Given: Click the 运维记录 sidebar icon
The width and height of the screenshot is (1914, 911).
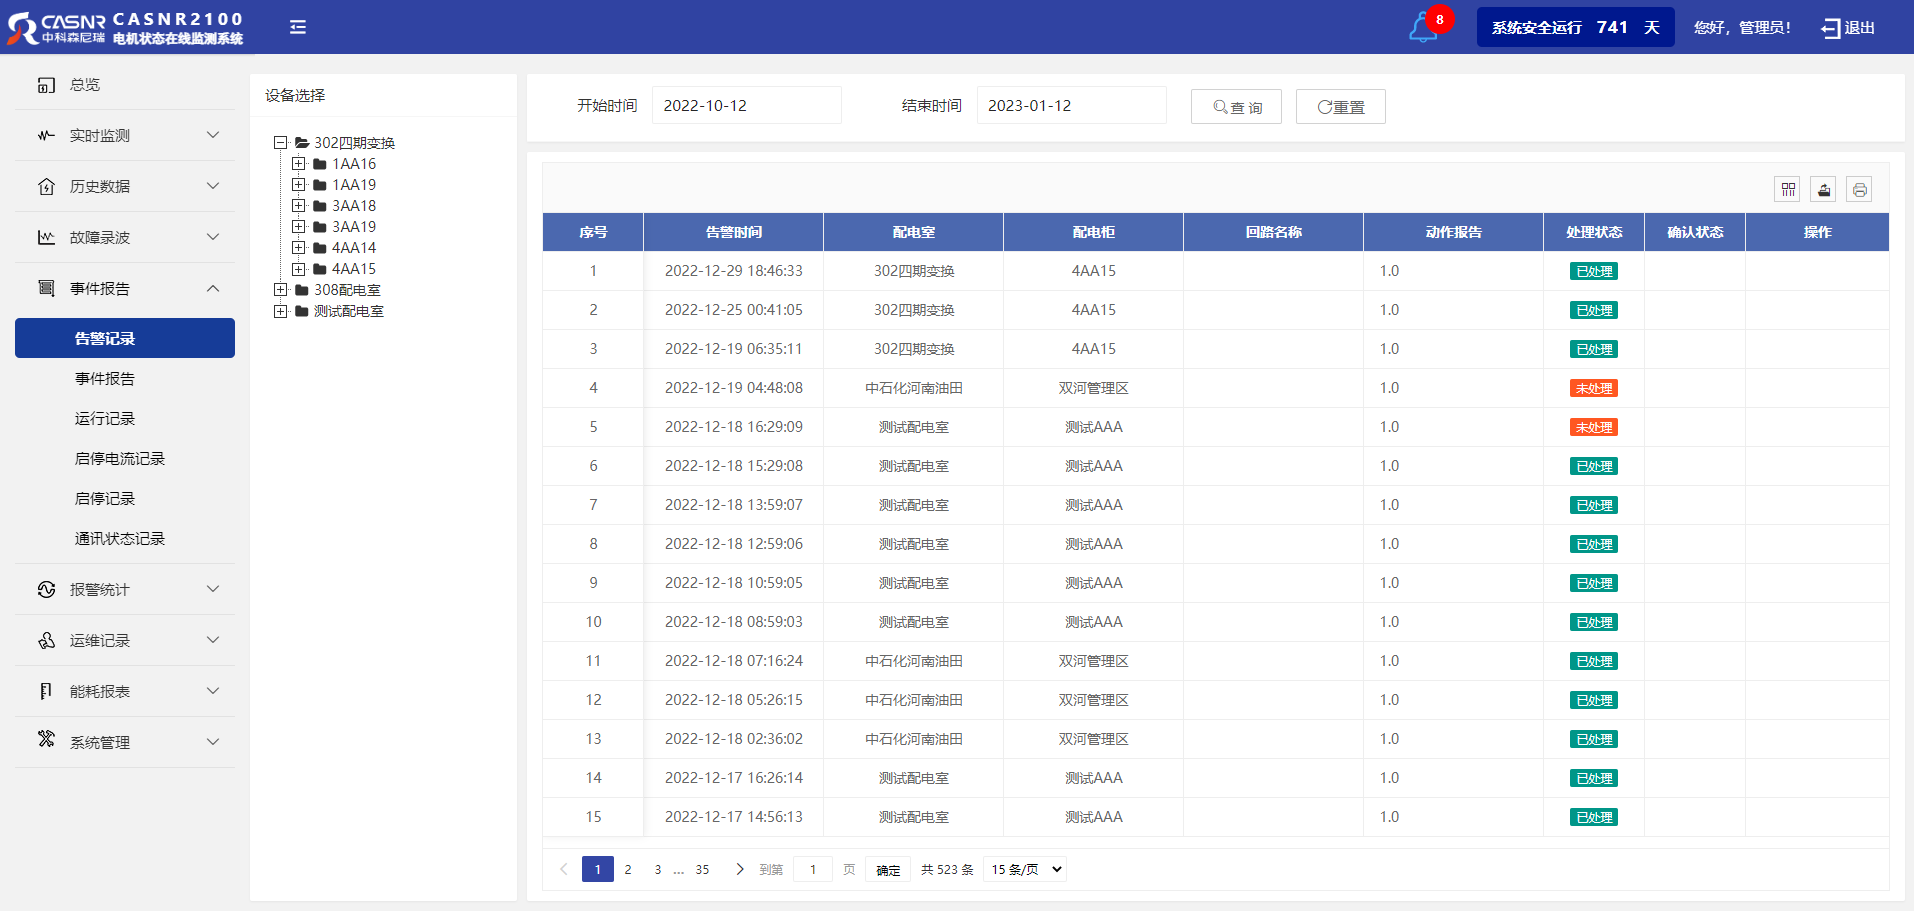Looking at the screenshot, I should pos(46,640).
